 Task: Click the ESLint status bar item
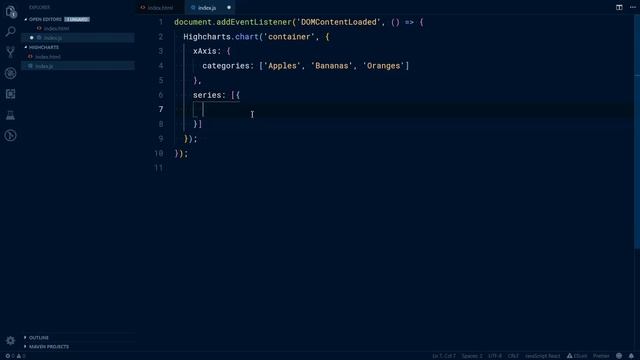[577, 356]
